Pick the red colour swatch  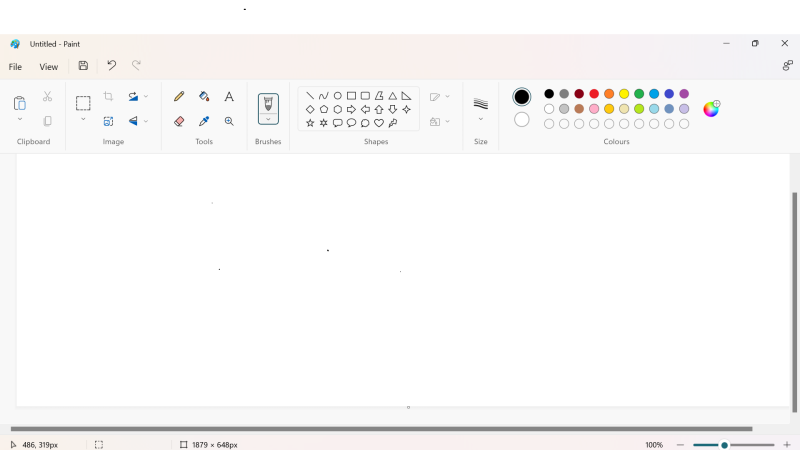point(594,94)
